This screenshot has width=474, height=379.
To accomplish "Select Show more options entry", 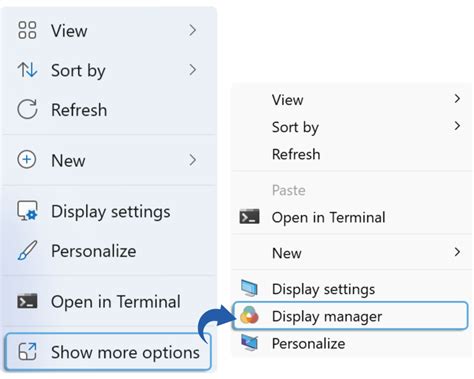I will coord(108,352).
